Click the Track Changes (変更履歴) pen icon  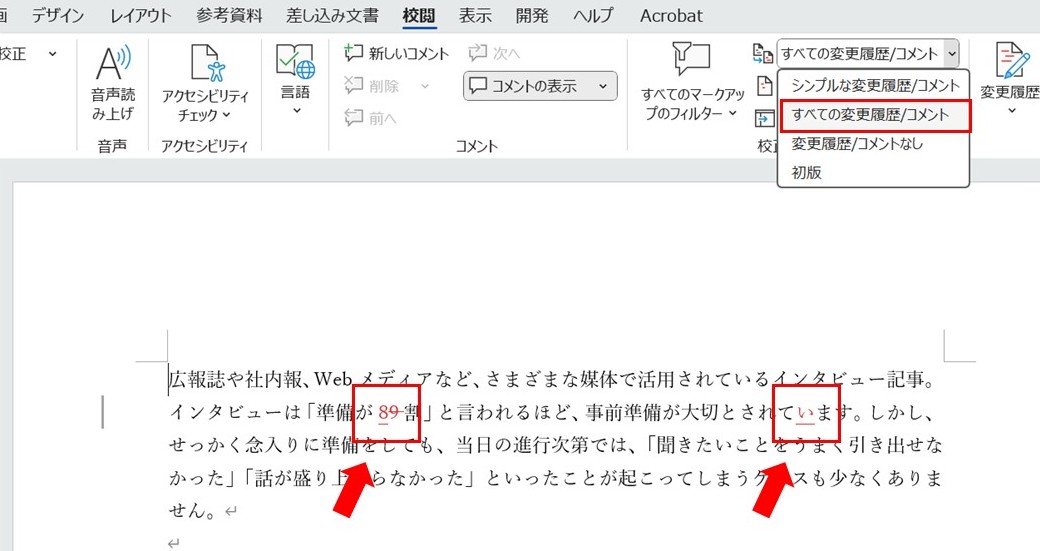(x=1012, y=60)
